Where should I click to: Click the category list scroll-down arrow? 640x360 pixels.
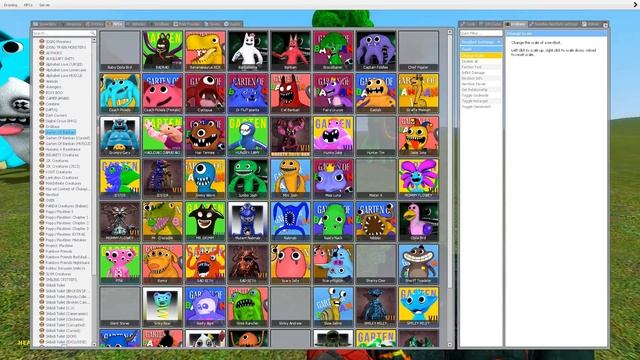click(x=94, y=344)
